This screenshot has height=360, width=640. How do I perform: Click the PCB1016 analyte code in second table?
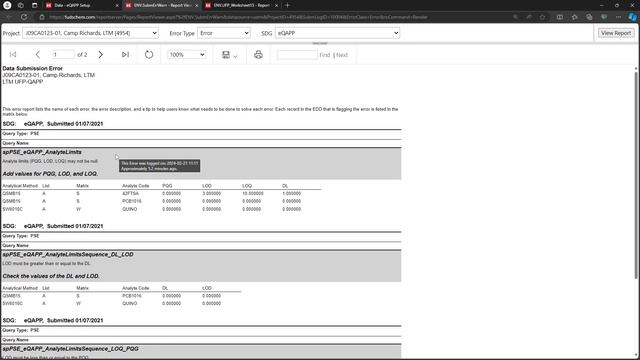pyautogui.click(x=132, y=296)
